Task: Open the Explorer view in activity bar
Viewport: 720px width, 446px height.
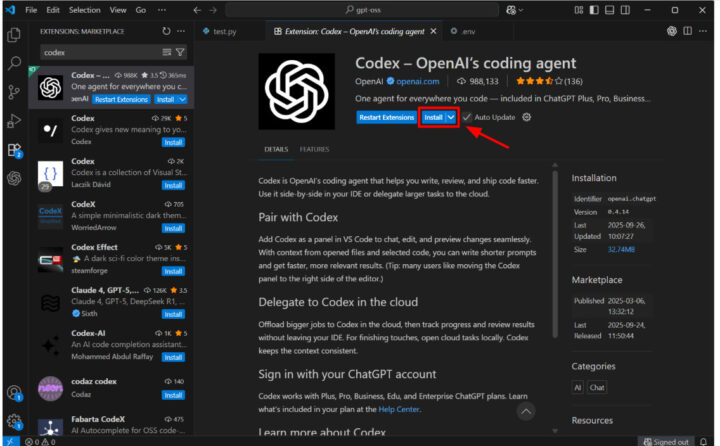Action: (14, 34)
